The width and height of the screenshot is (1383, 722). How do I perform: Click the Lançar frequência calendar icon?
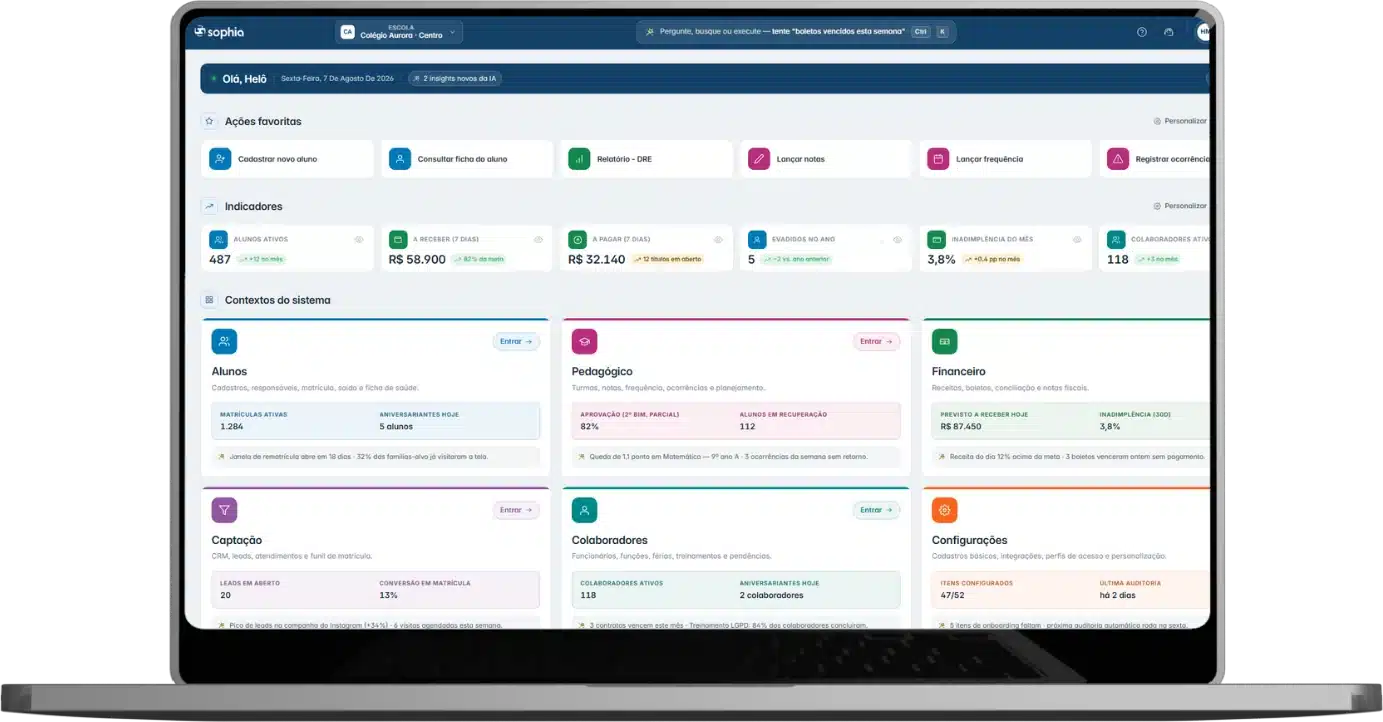click(938, 159)
